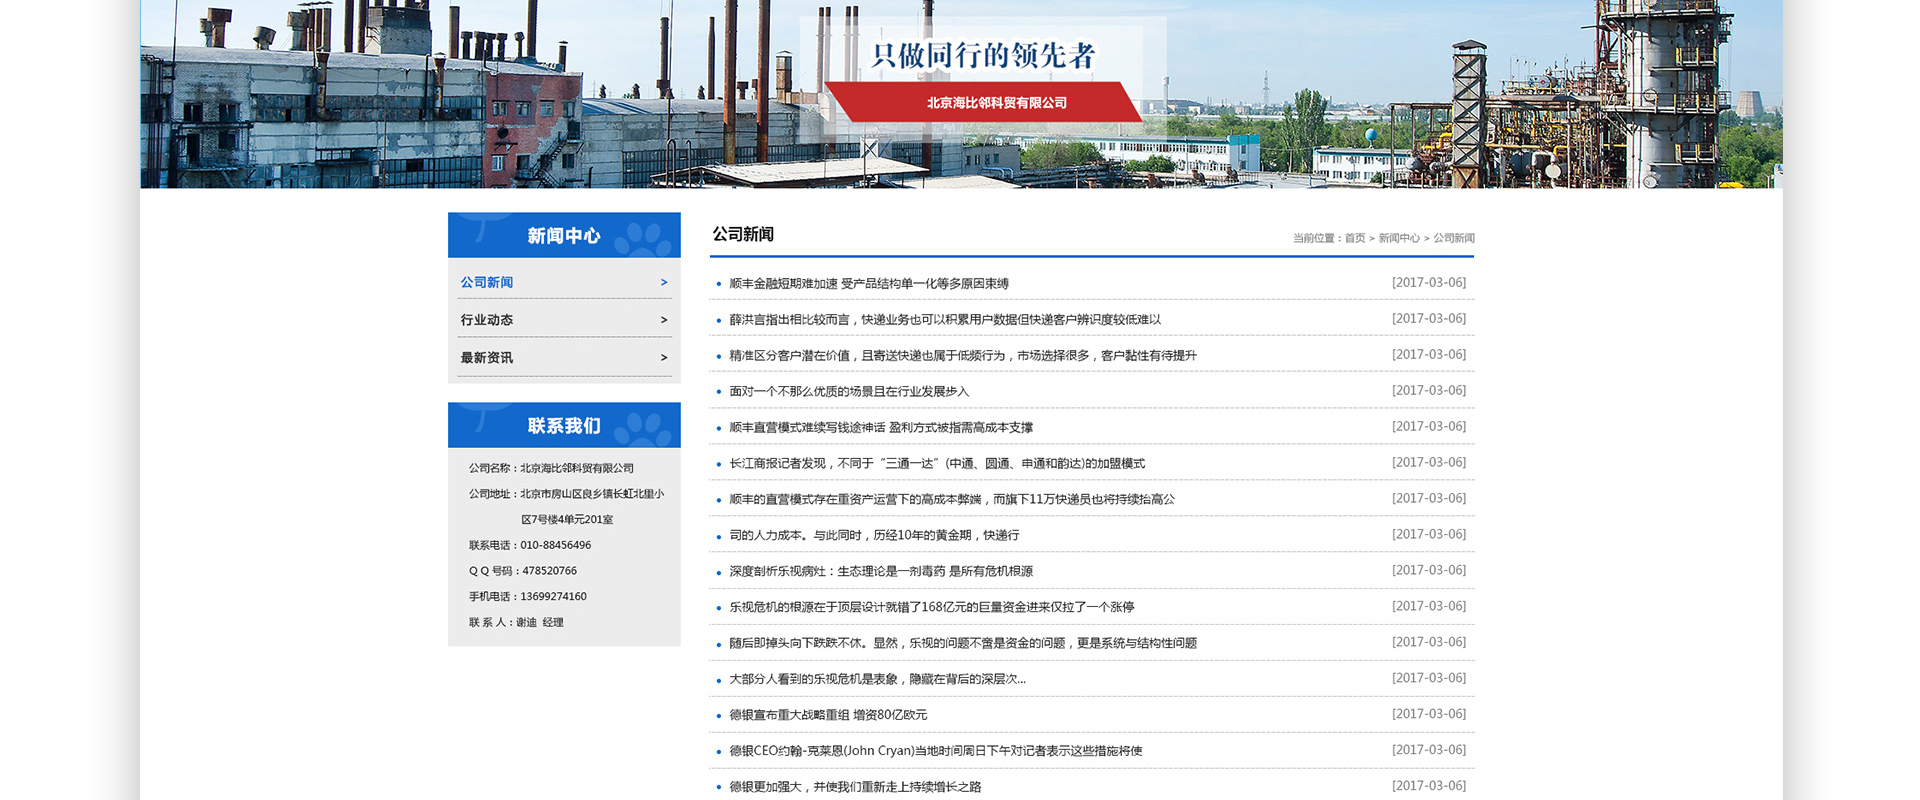1920x800 pixels.
Task: Click the arrow next to 最新资讯
Action: [663, 358]
